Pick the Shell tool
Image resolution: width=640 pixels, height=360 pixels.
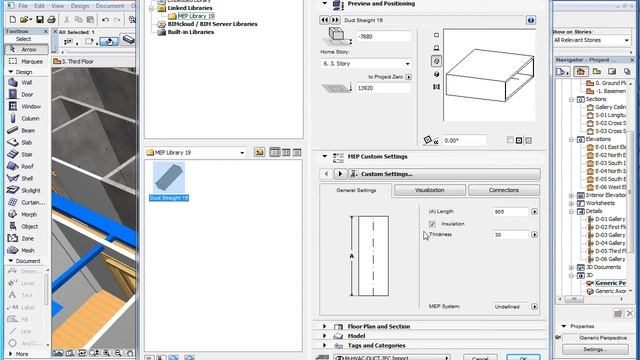pos(26,178)
